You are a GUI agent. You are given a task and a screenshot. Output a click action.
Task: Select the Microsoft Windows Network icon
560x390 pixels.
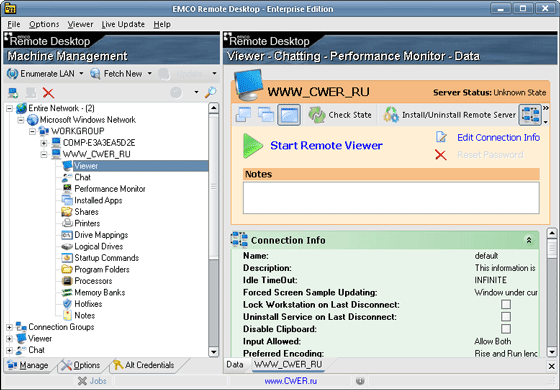point(32,120)
